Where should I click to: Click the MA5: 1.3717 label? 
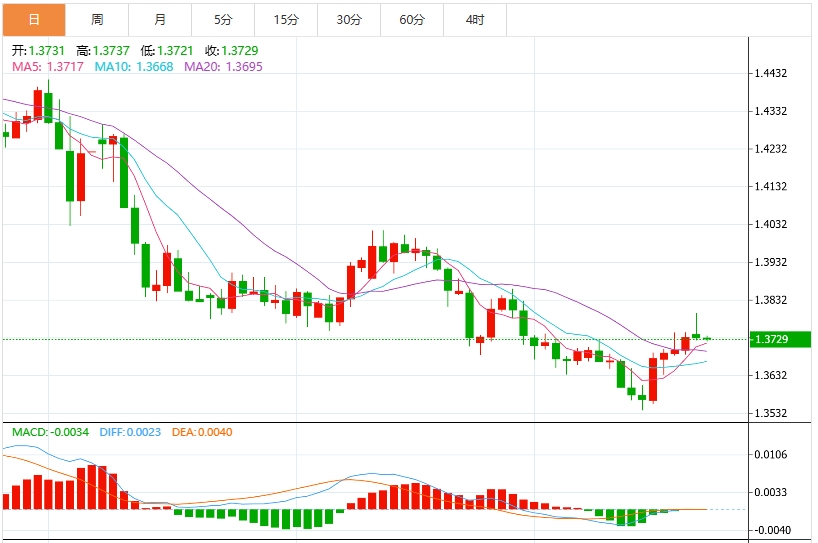tap(48, 67)
